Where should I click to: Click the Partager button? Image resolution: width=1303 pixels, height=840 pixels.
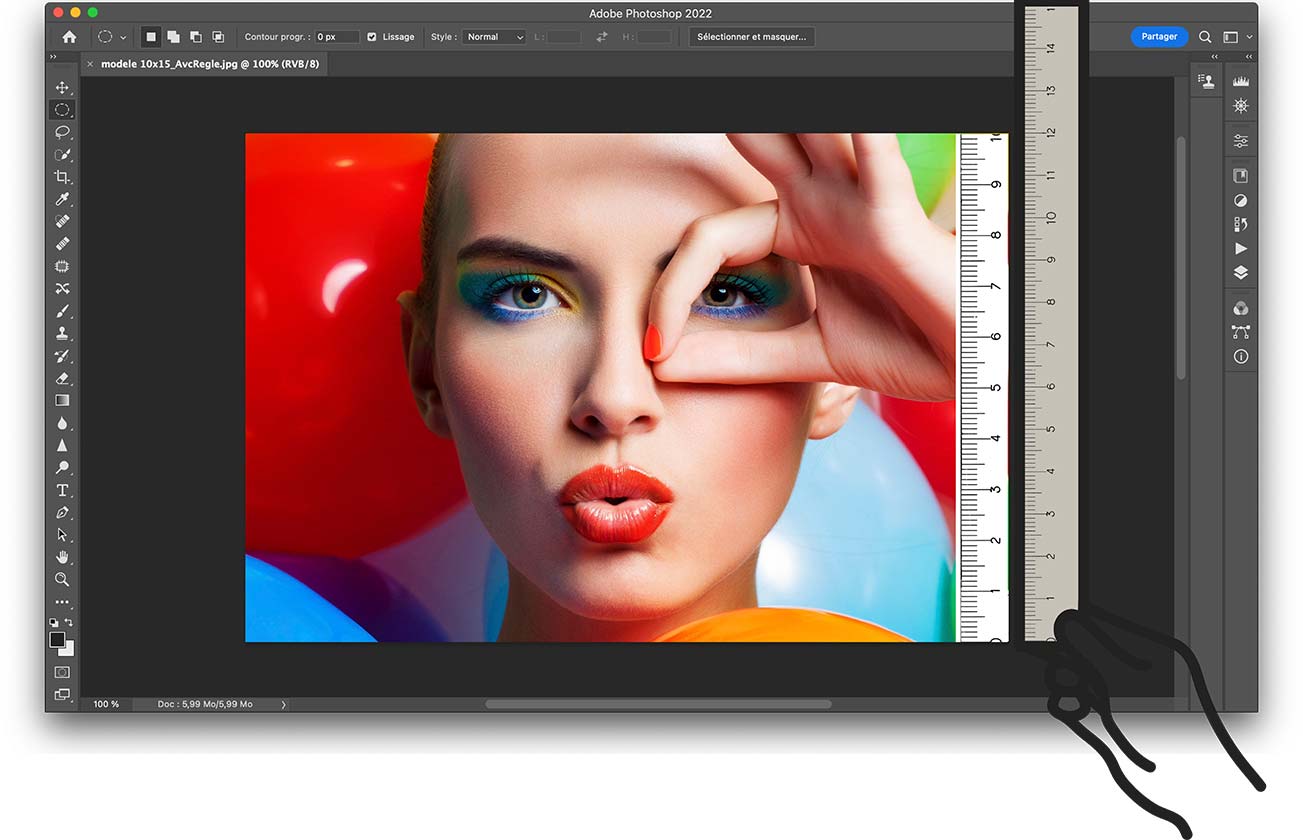[1159, 37]
